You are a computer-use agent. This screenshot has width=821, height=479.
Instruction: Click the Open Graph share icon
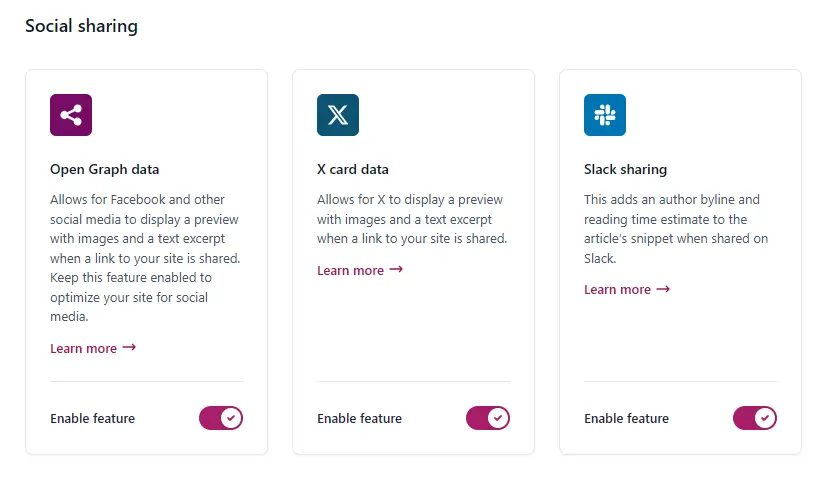coord(71,115)
